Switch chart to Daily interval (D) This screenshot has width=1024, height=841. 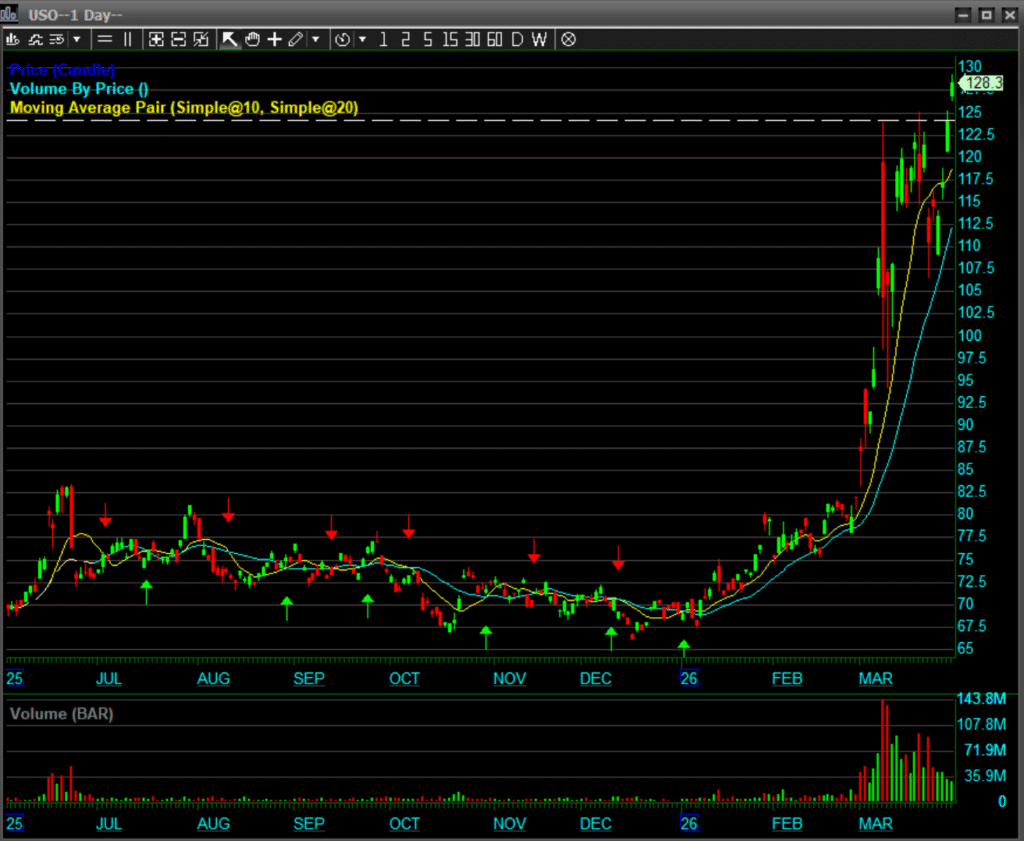517,39
